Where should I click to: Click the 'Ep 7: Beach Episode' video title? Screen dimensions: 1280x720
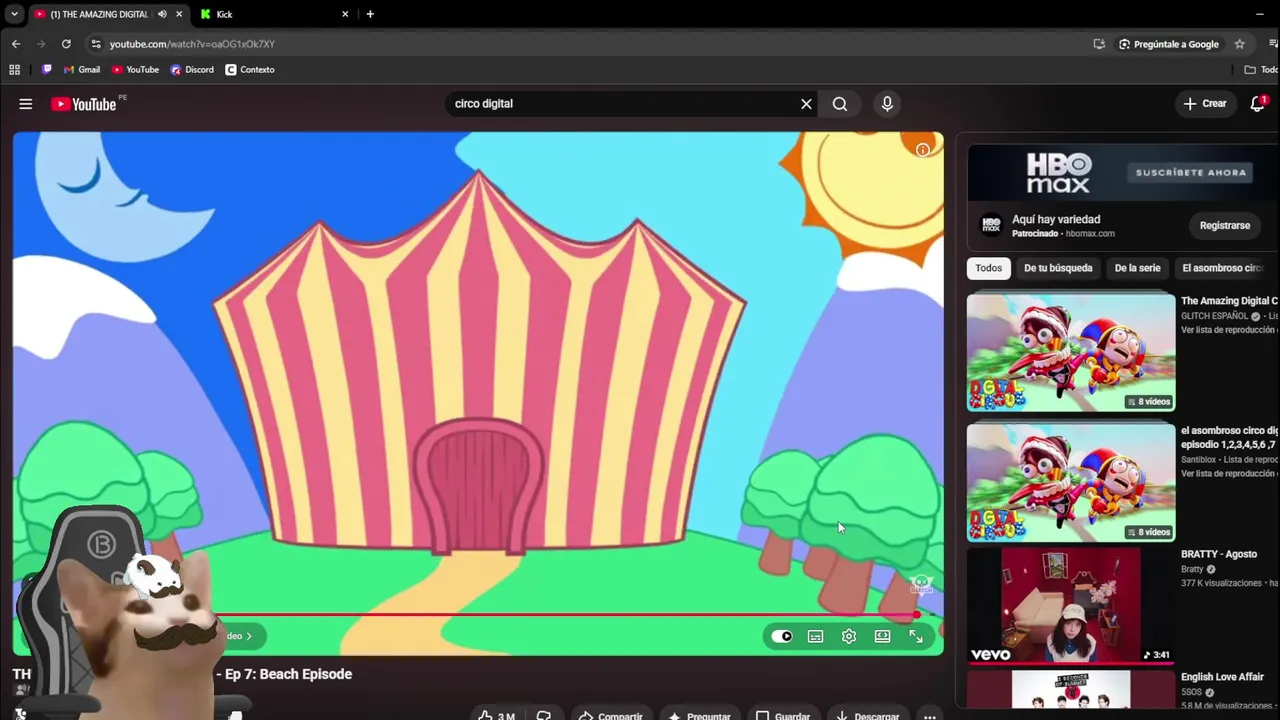click(288, 674)
